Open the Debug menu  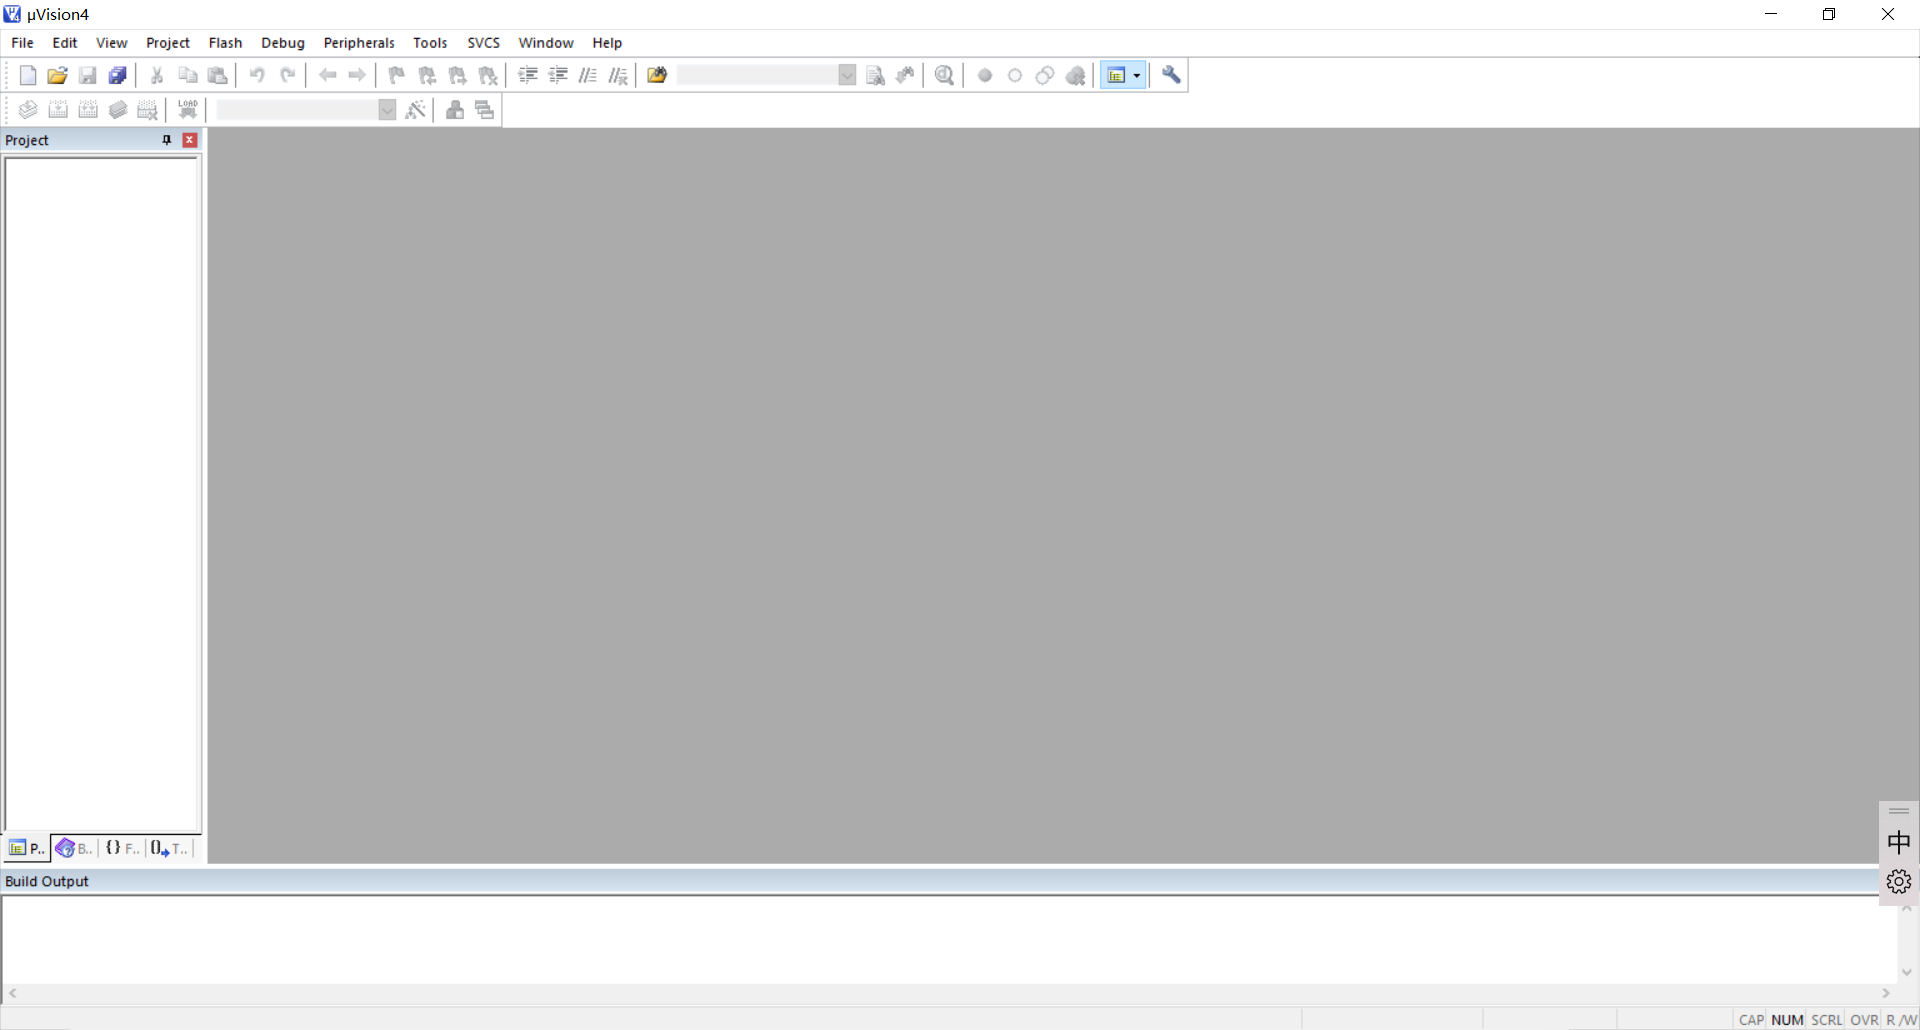(x=283, y=43)
